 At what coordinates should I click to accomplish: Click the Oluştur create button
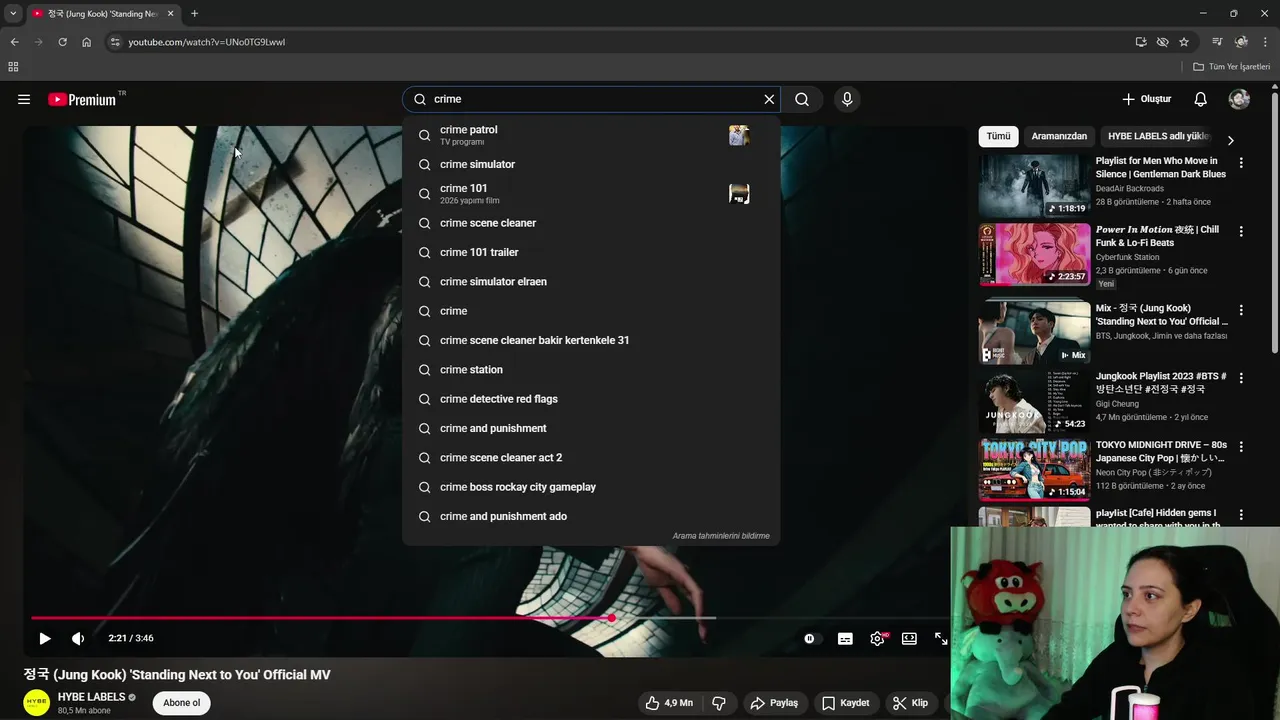tap(1147, 99)
